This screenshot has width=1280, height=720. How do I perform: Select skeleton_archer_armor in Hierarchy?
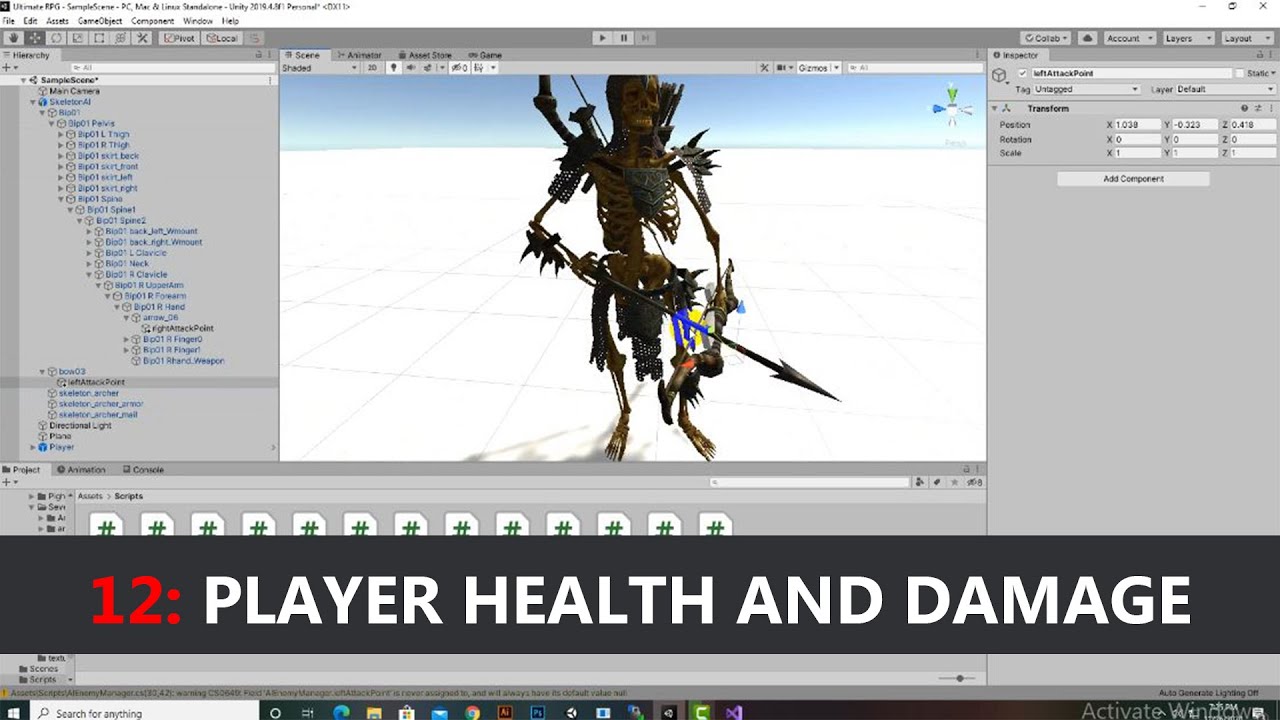pos(101,404)
